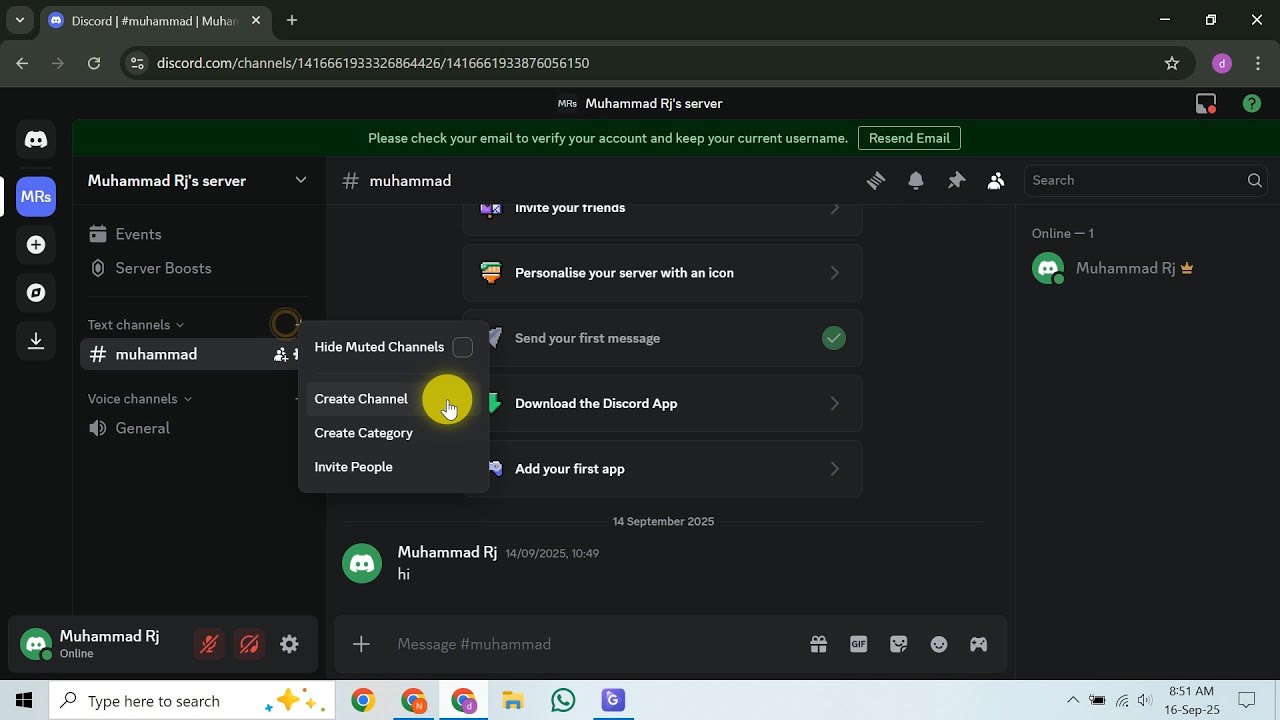Open notification settings bell icon
This screenshot has height=720, width=1280.
point(916,181)
